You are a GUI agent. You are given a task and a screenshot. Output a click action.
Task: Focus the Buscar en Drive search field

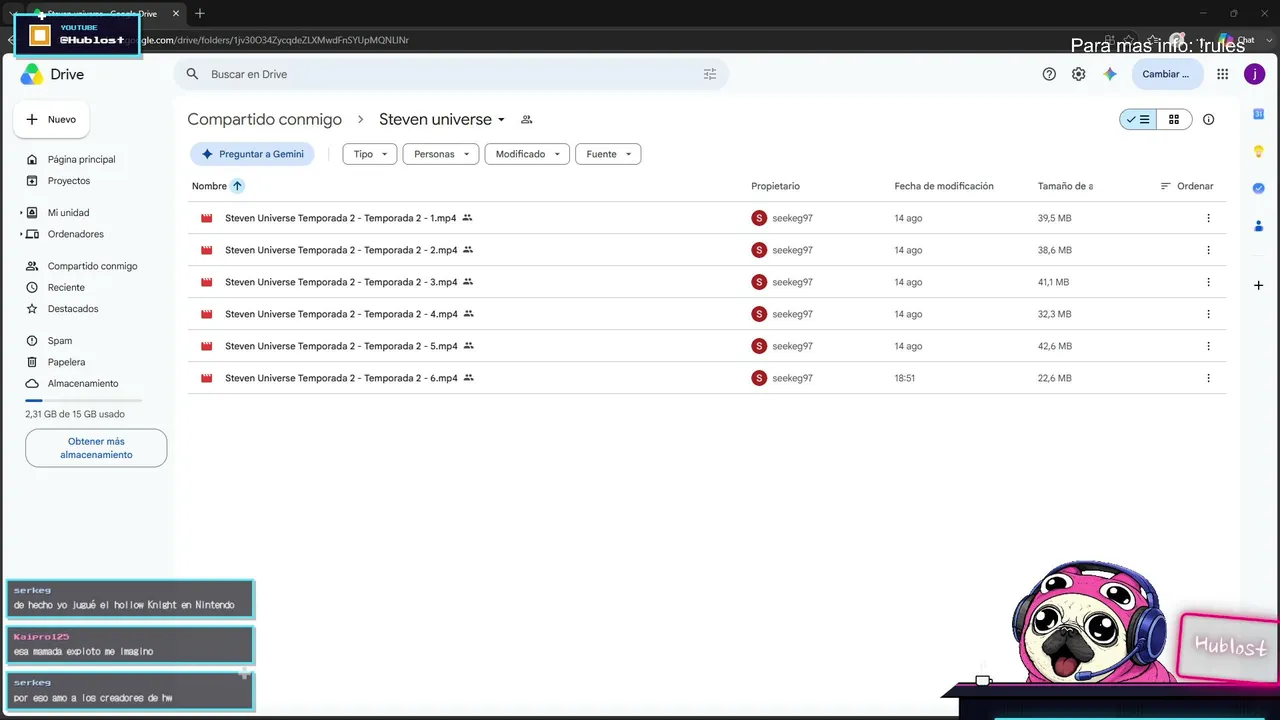coord(450,74)
